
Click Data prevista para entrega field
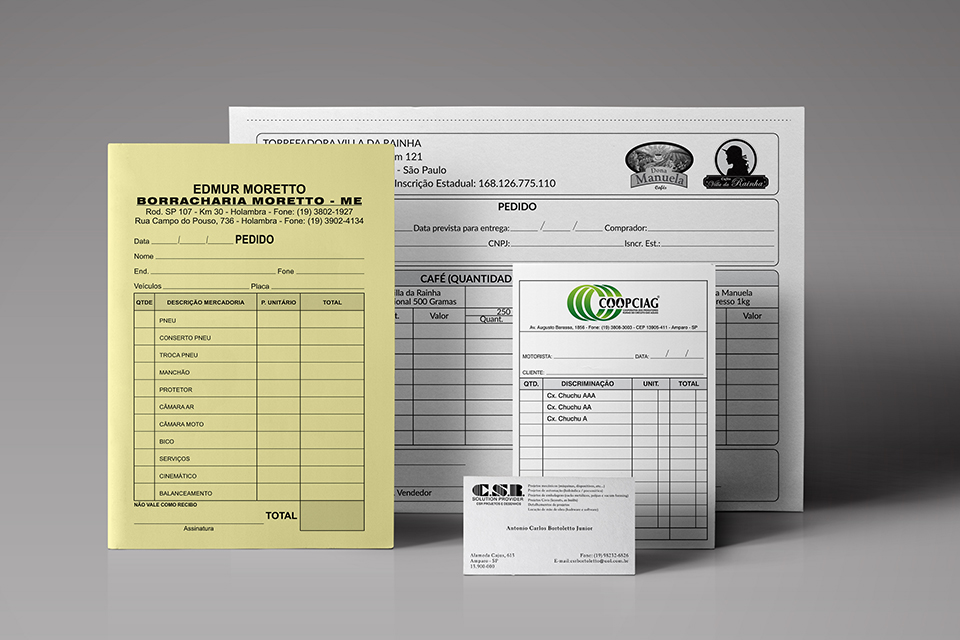(x=508, y=228)
